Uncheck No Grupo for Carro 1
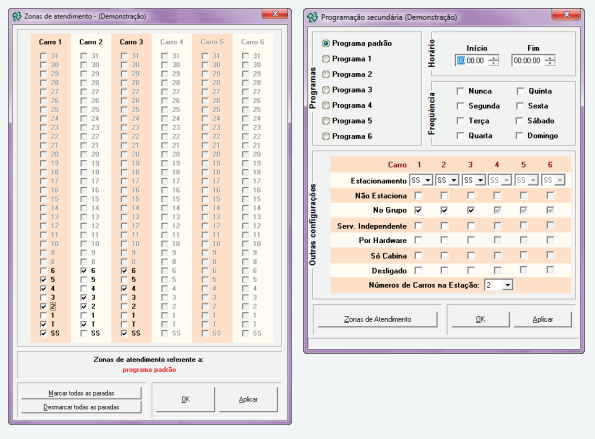This screenshot has width=595, height=439. [x=419, y=210]
